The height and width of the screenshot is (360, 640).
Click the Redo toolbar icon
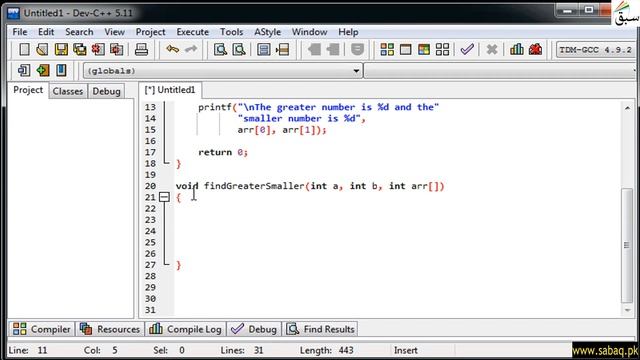191,50
